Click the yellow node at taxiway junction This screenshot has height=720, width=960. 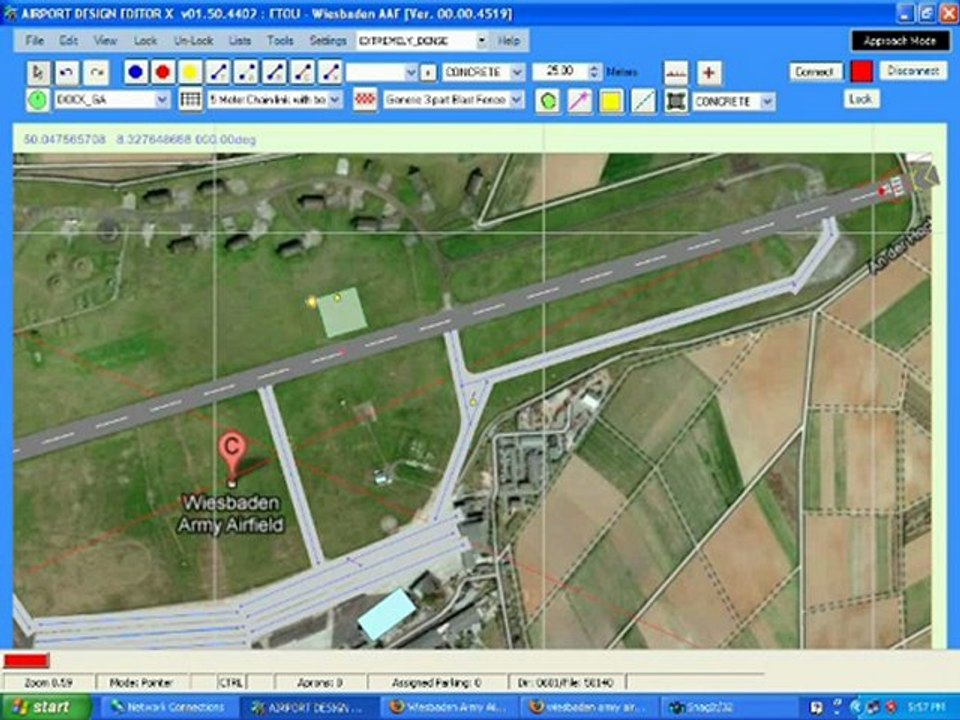pos(473,402)
